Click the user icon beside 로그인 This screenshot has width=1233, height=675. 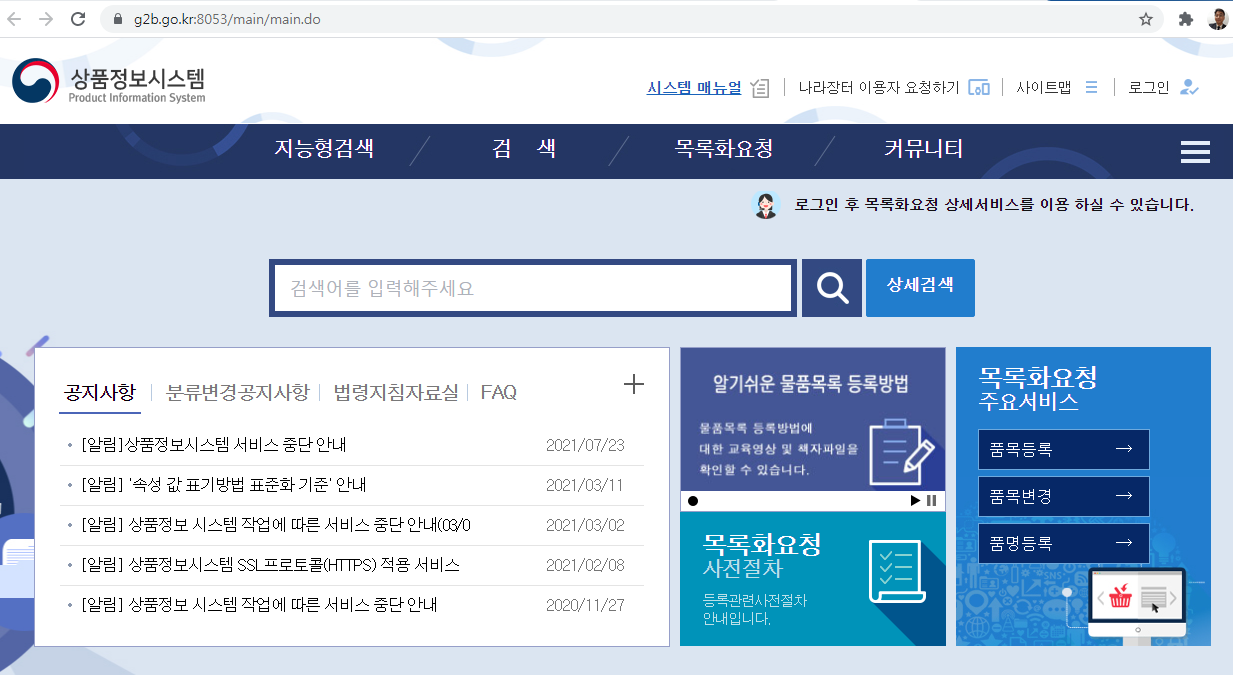[1189, 87]
